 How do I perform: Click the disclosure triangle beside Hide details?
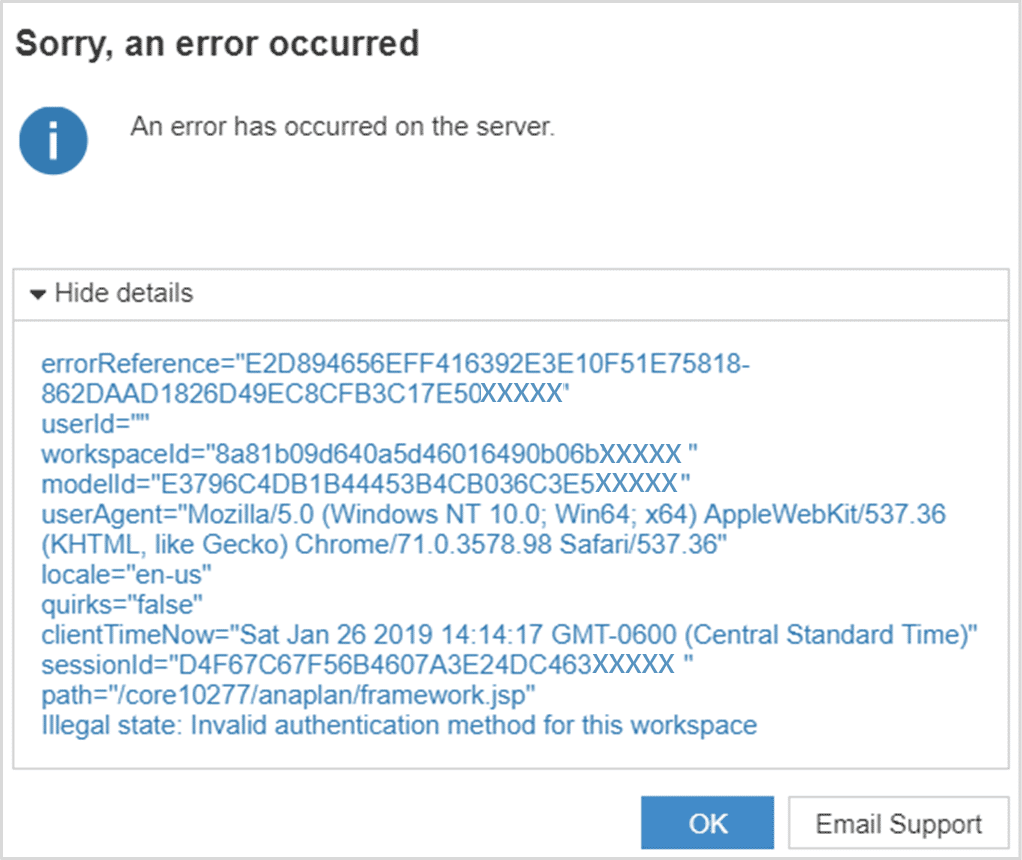(x=37, y=293)
